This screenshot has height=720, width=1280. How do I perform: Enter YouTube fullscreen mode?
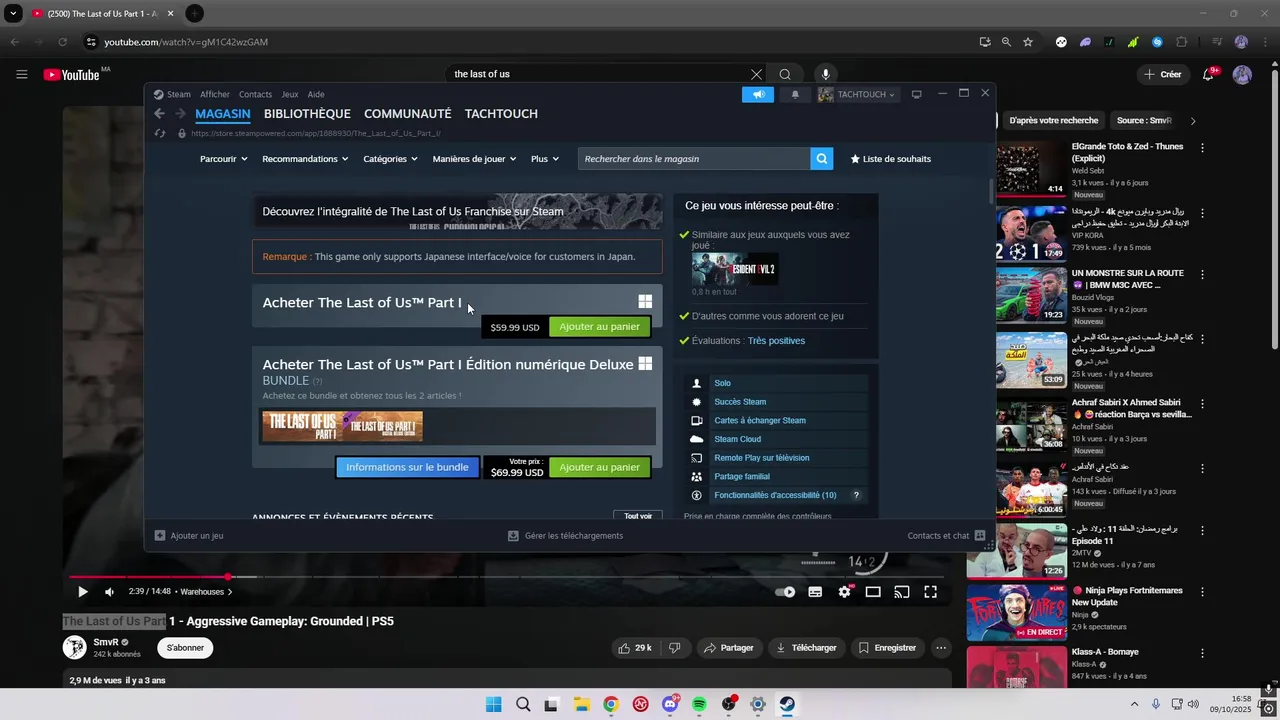930,592
